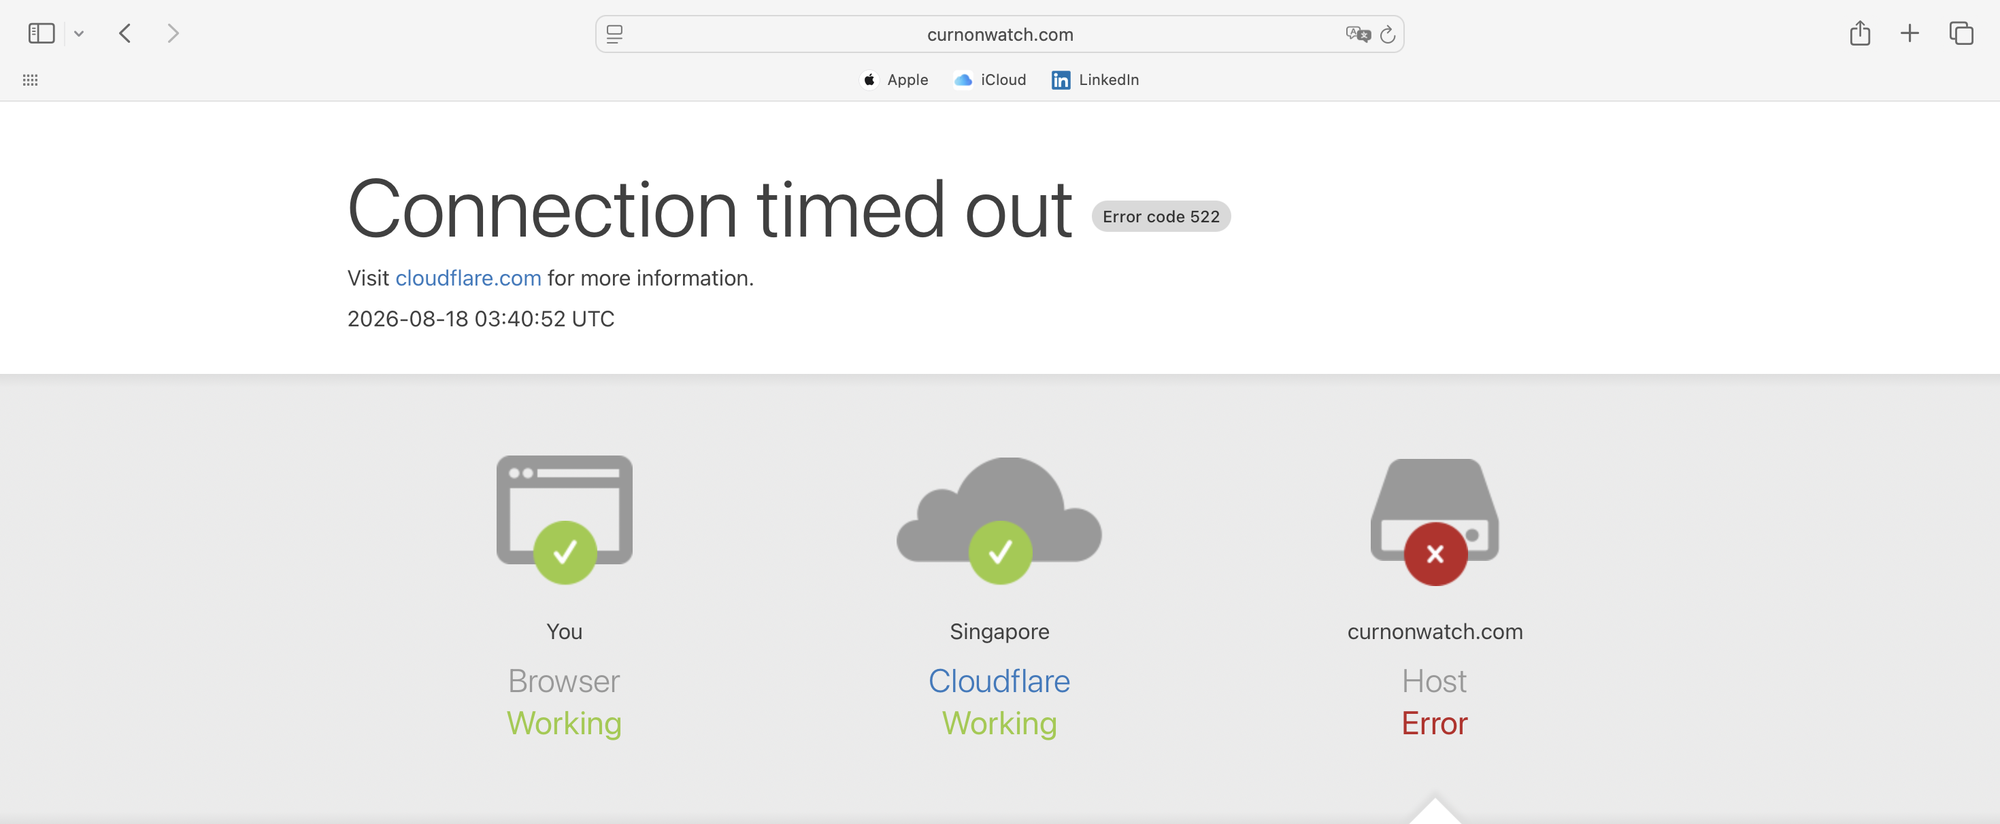Expand the sidebar dropdown chevron

coord(79,34)
